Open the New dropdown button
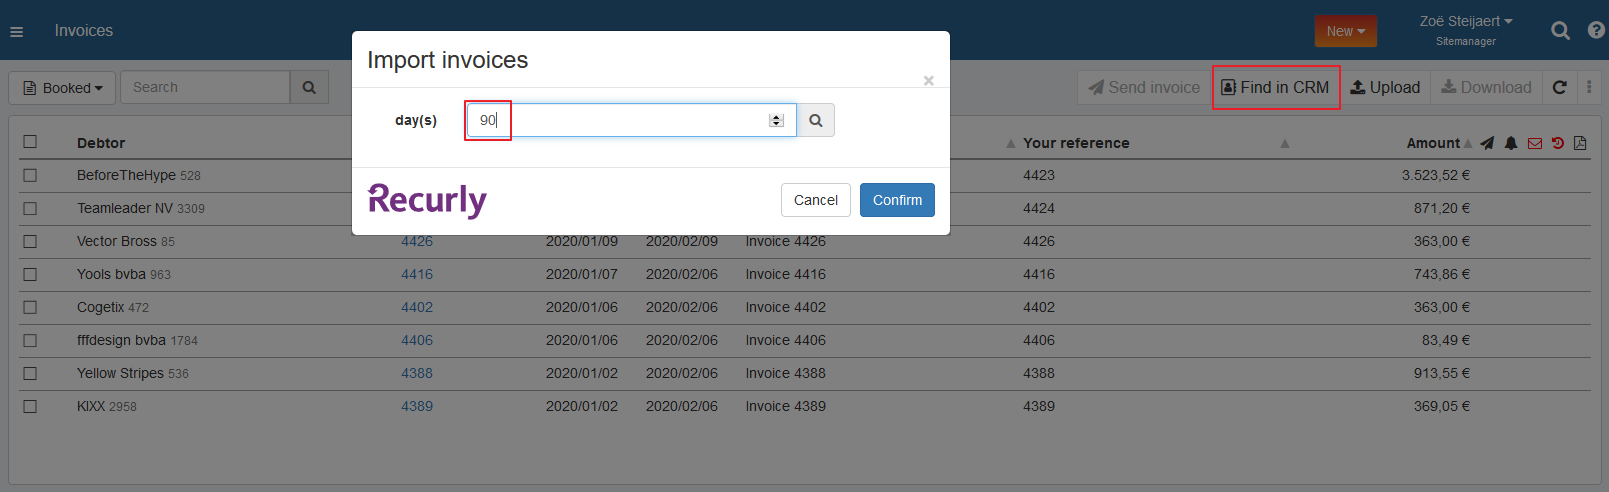Screen dimensions: 1609x492 (x=1345, y=31)
